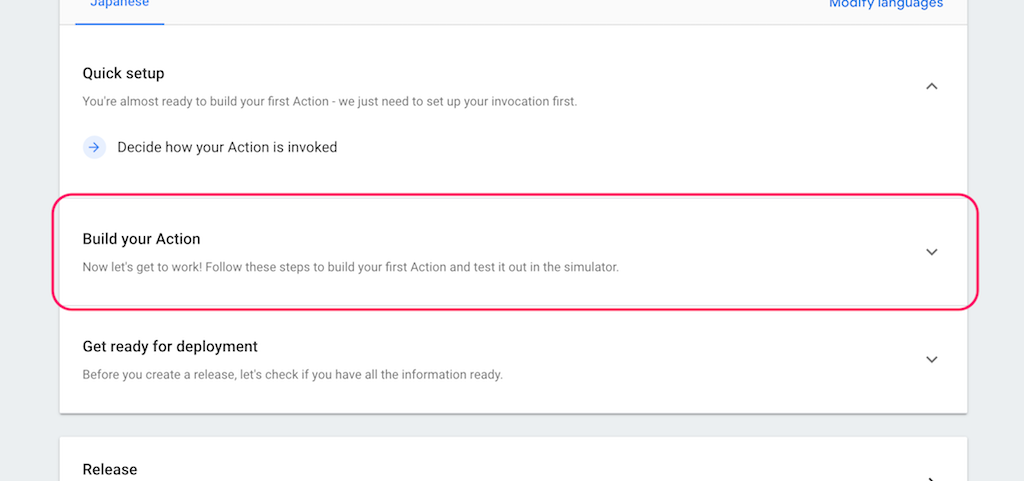Click the 'Before you create a release' description

click(293, 375)
